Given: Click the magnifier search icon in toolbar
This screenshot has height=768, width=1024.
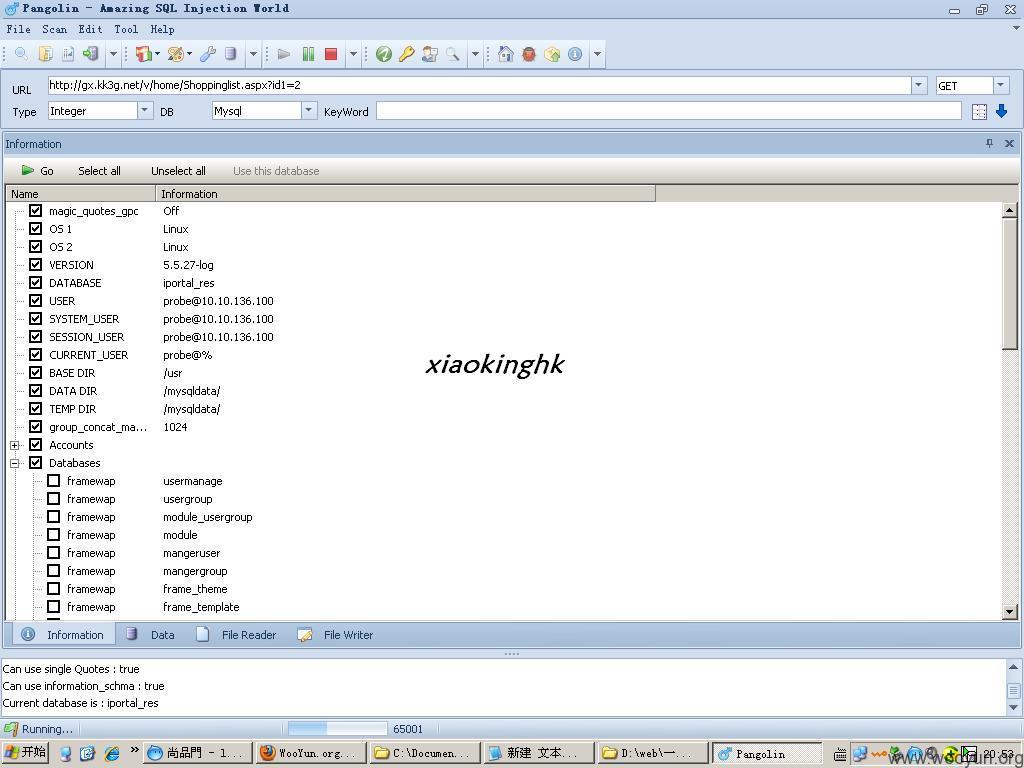Looking at the screenshot, I should click(22, 54).
